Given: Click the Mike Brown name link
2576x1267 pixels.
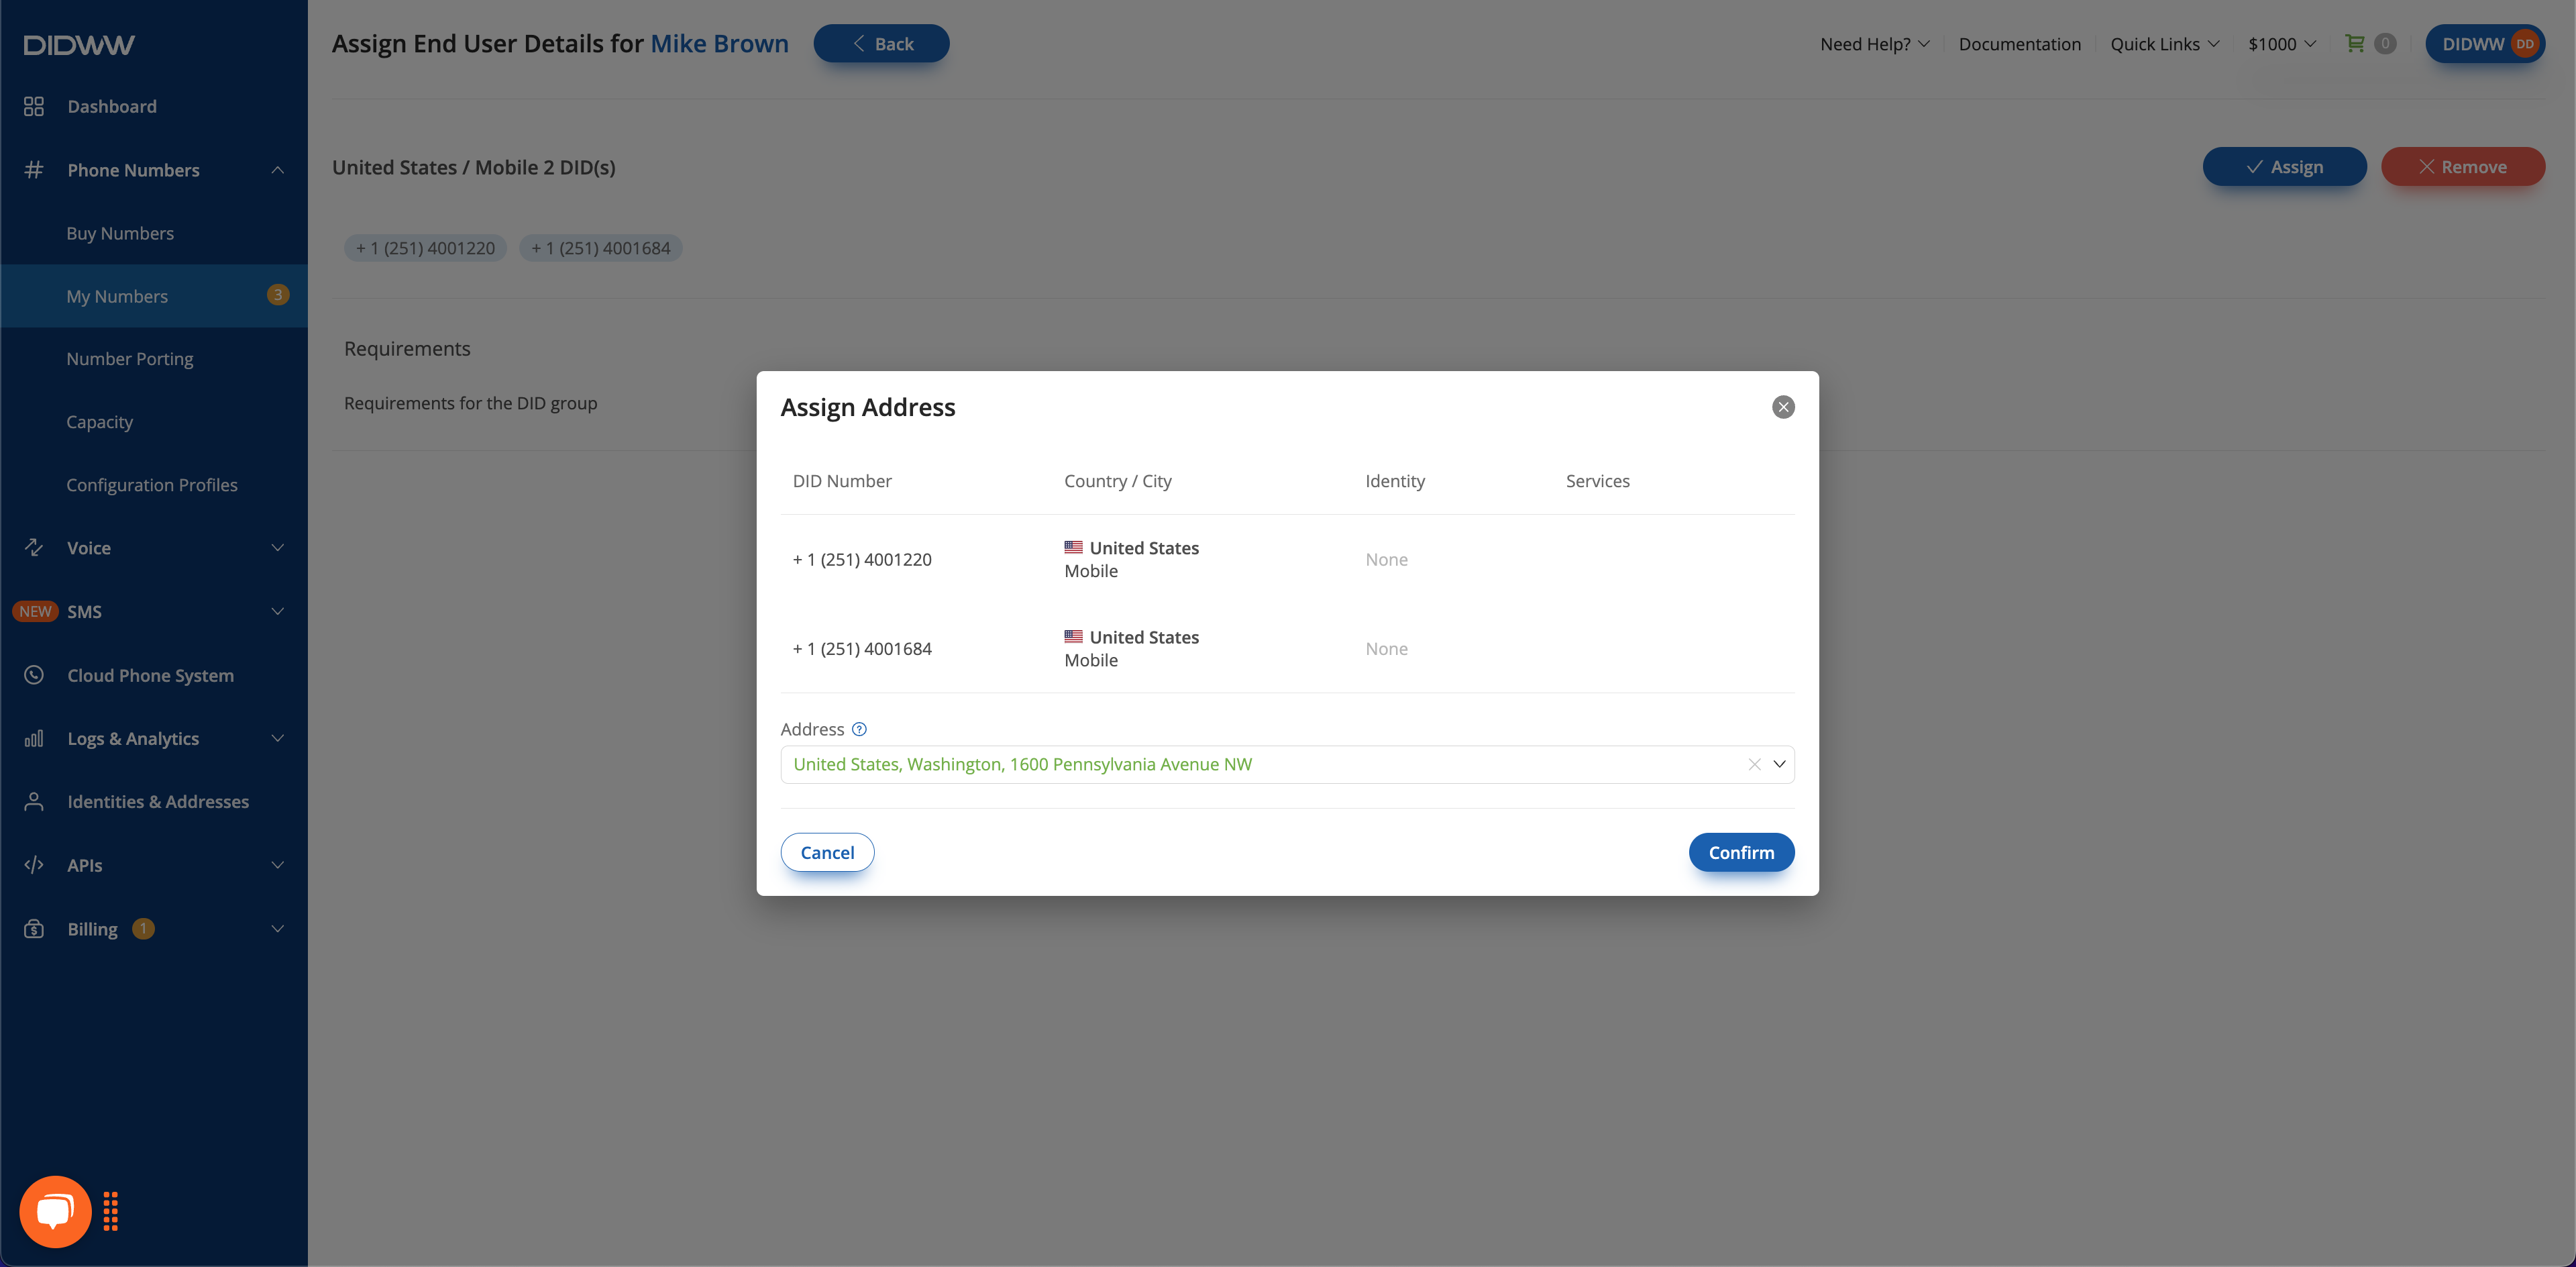Looking at the screenshot, I should coord(719,43).
